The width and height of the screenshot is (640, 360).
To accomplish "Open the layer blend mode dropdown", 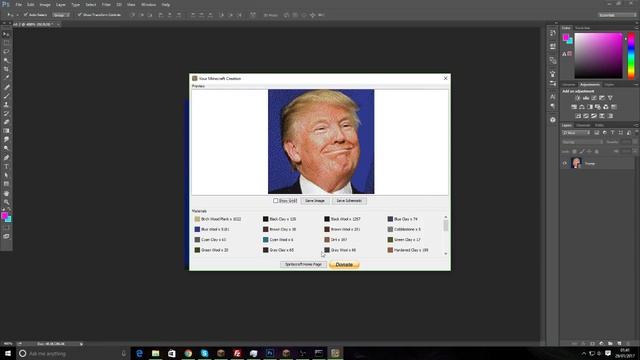I will coord(582,142).
